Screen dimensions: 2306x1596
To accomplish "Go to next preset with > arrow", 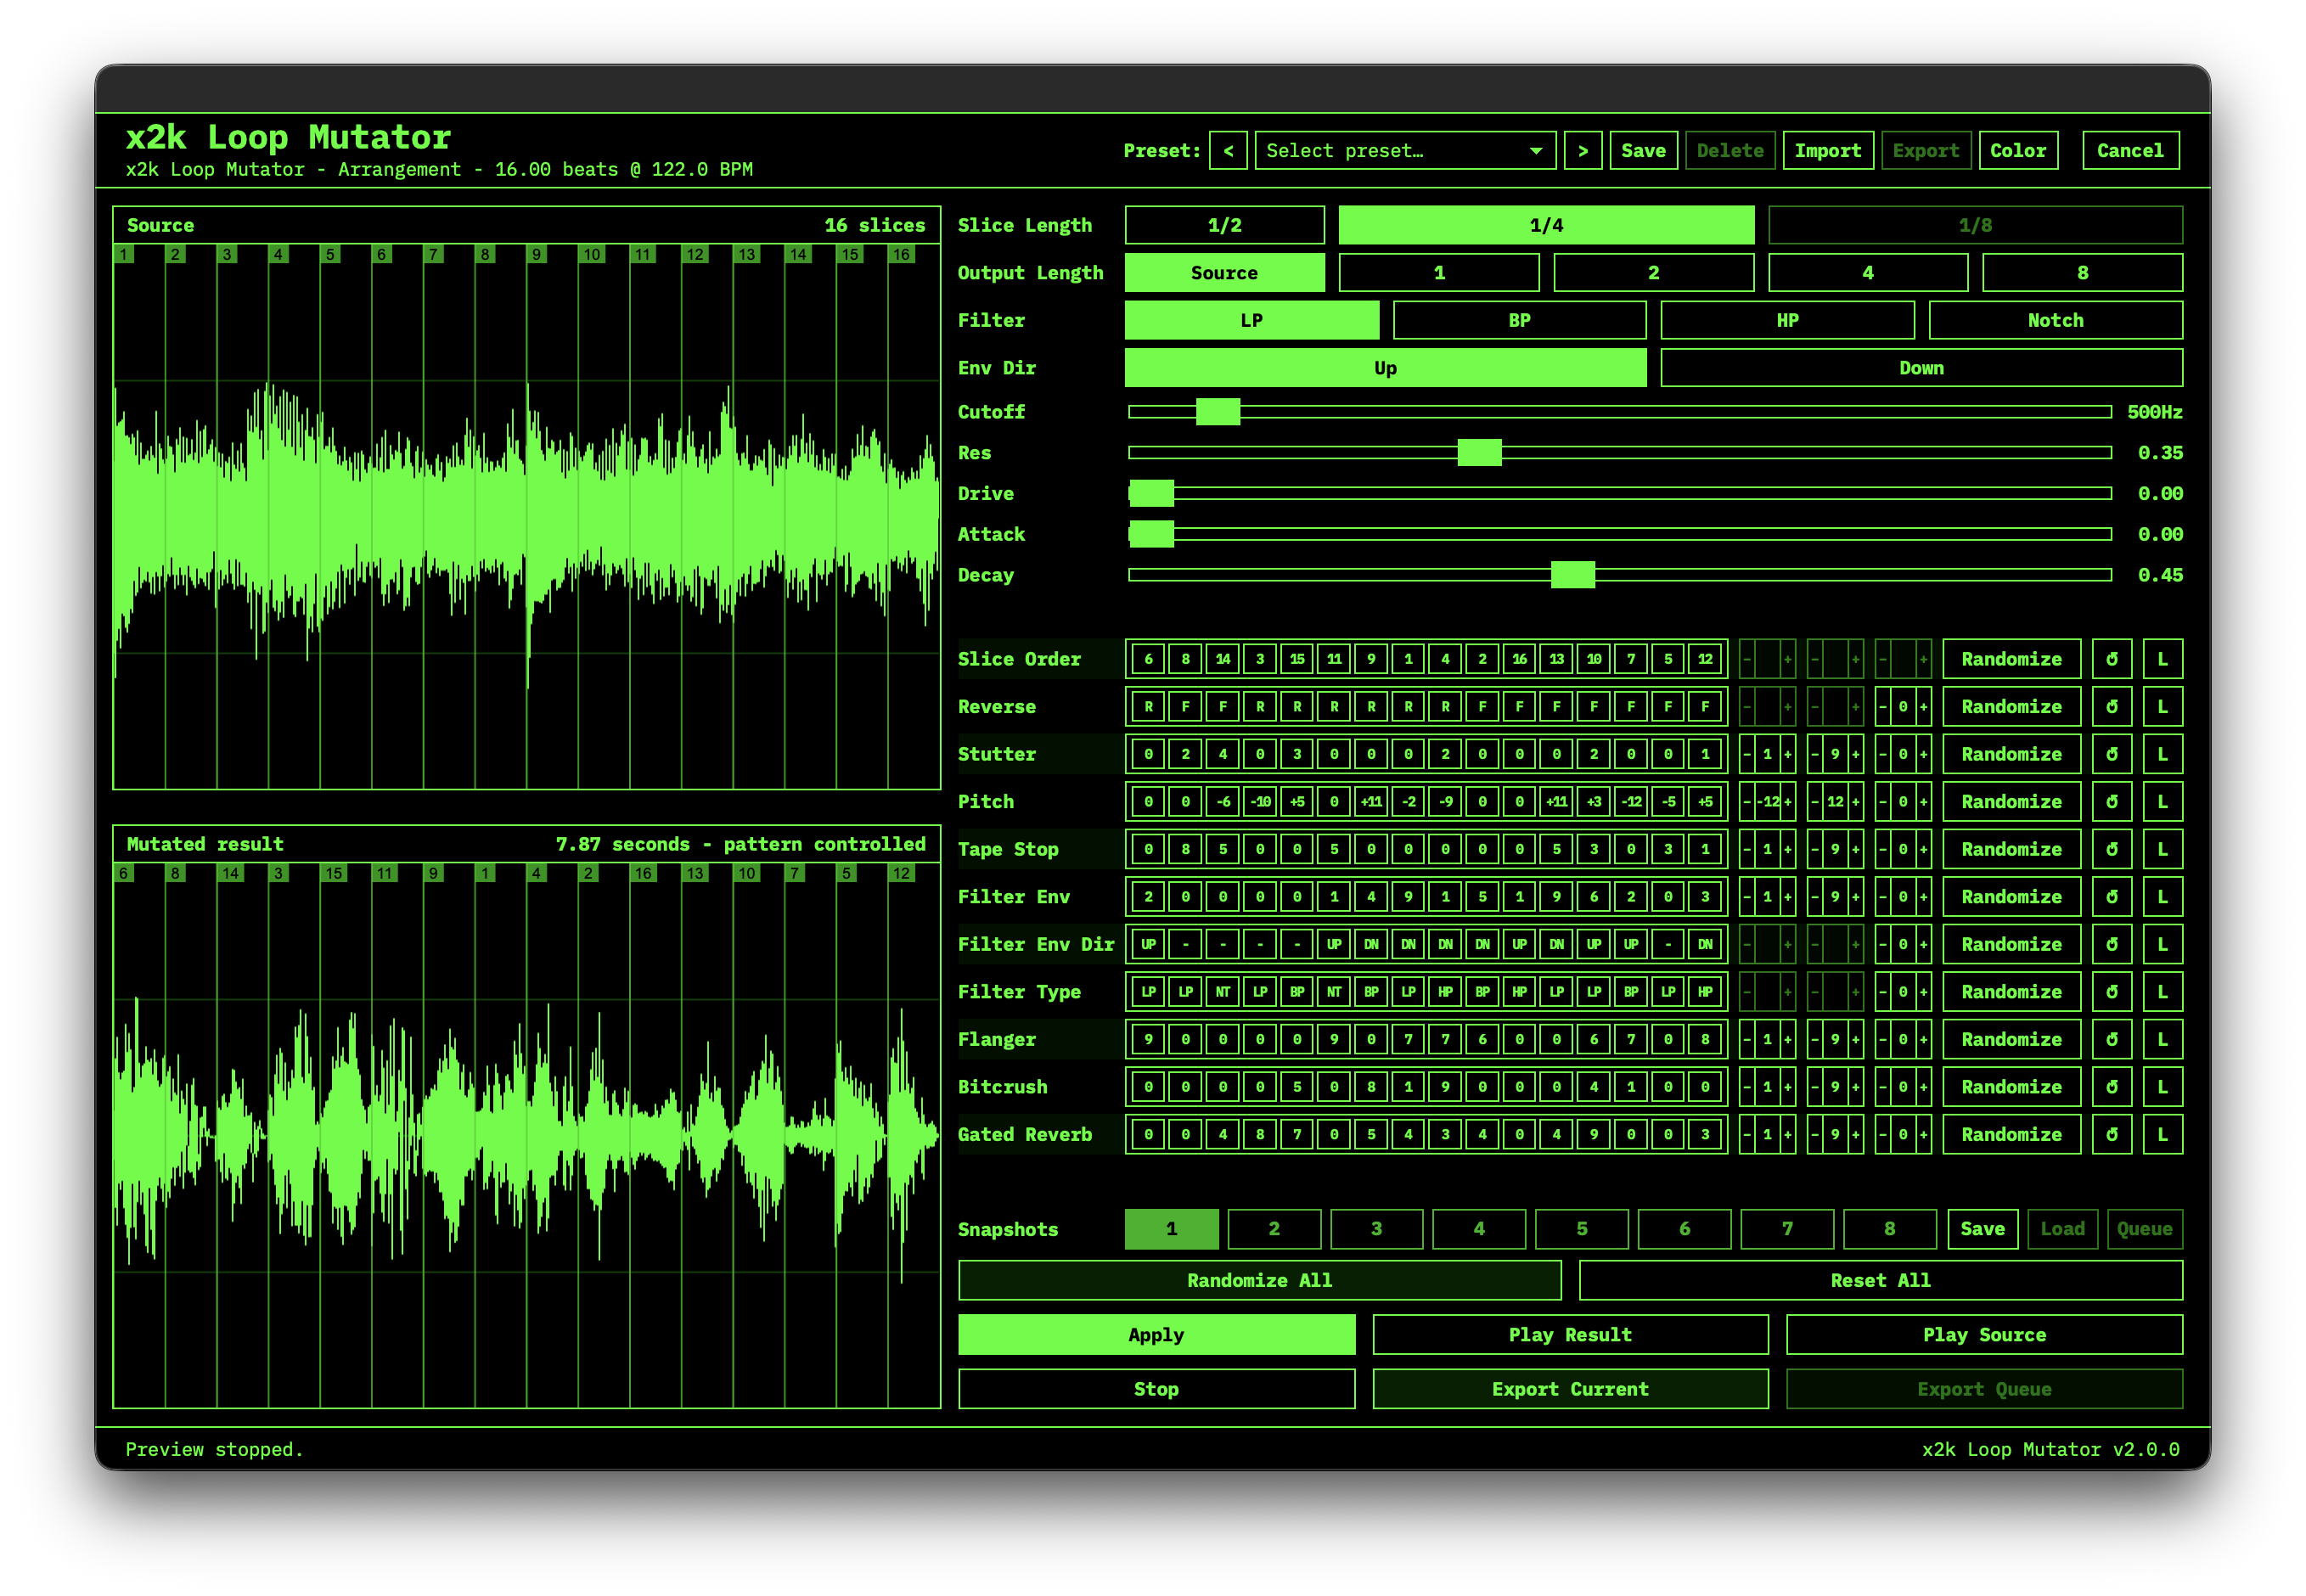I will [1582, 151].
